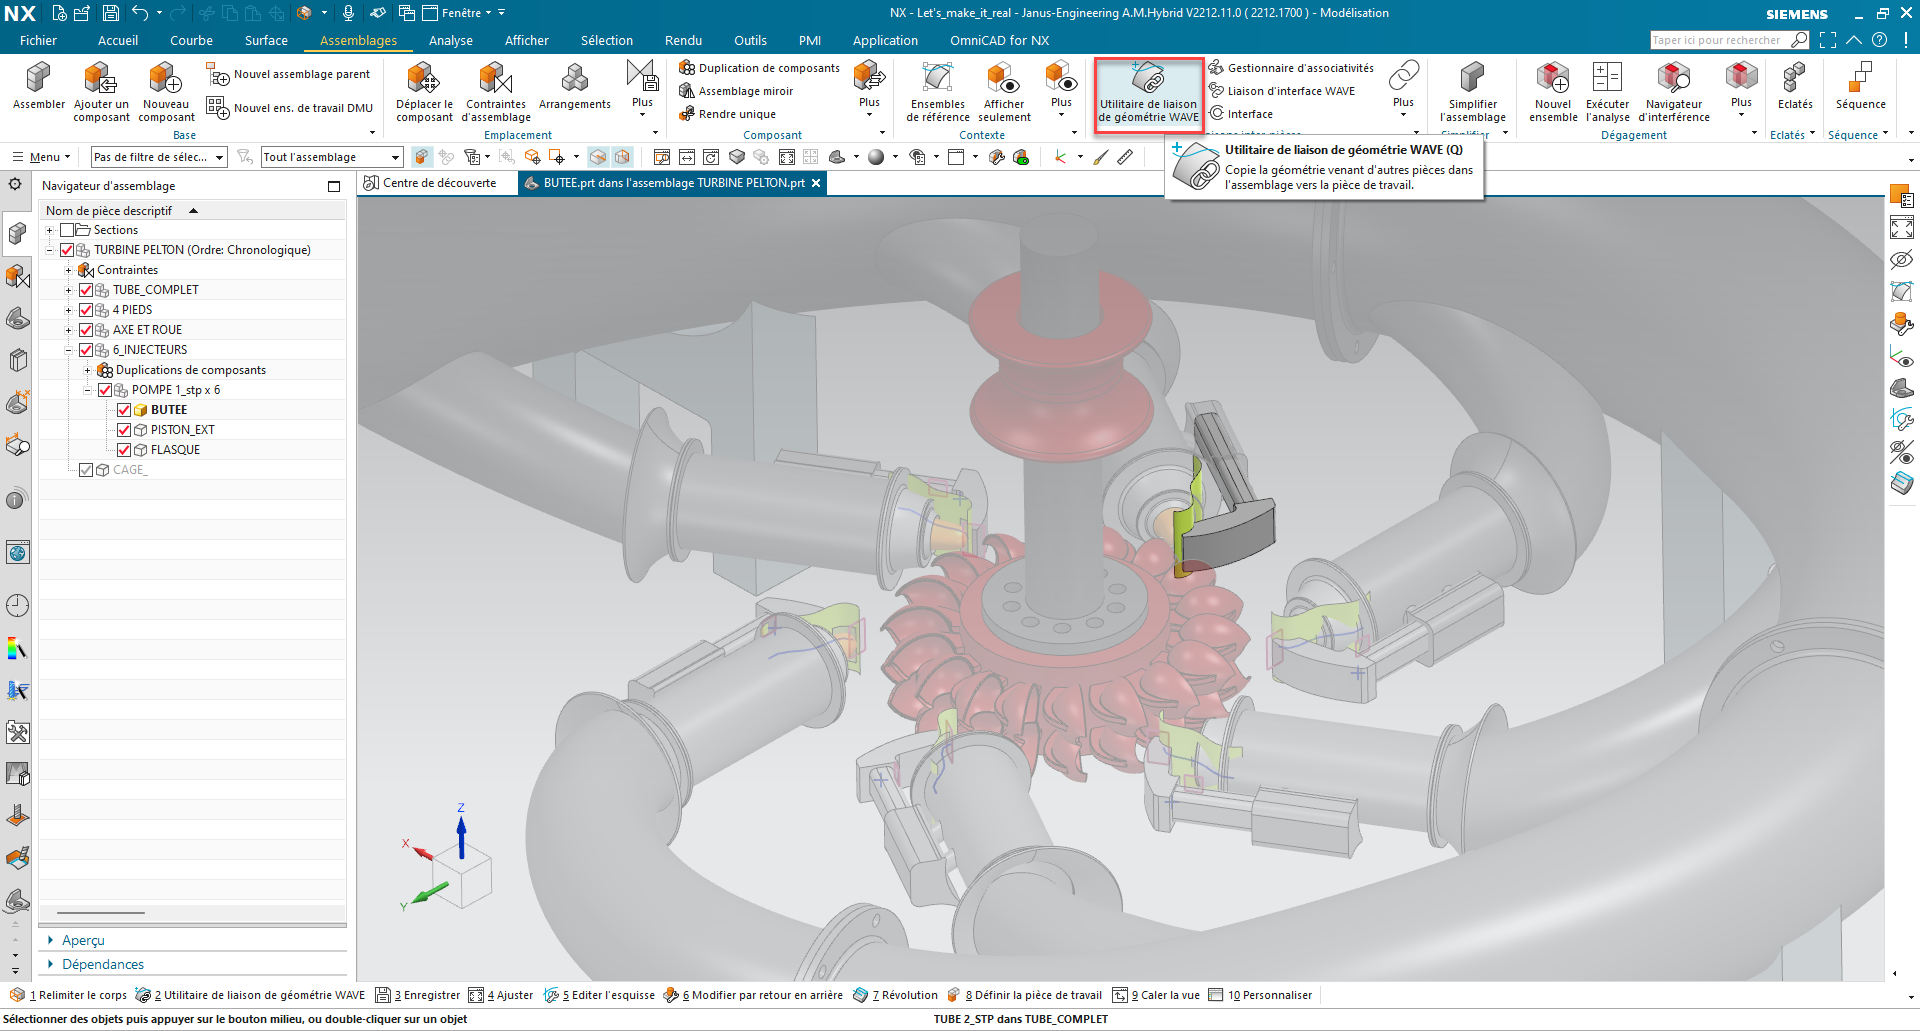This screenshot has height=1031, width=1920.
Task: Toggle the CAGE_ component checkbox
Action: pyautogui.click(x=86, y=470)
